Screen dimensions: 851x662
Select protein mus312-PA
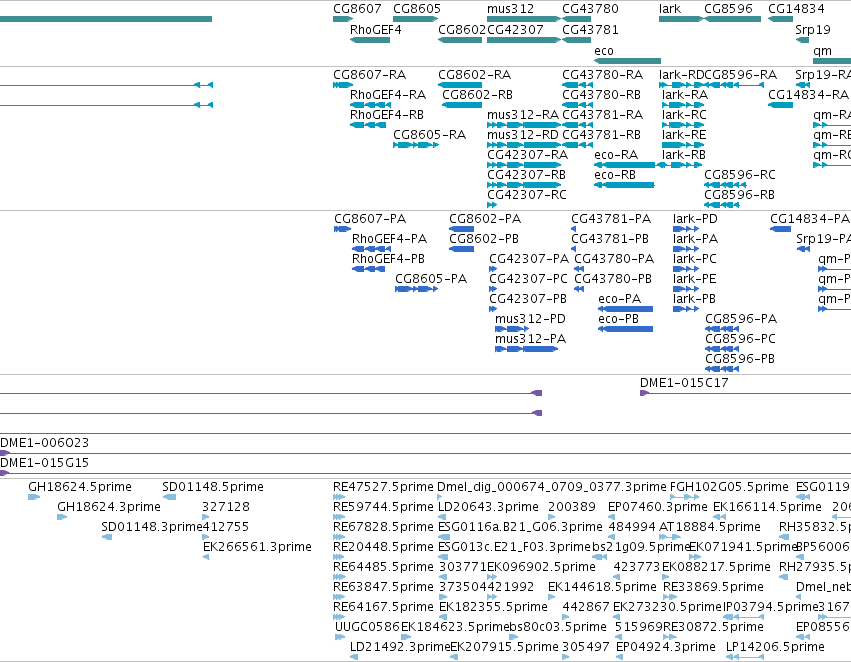pos(530,339)
